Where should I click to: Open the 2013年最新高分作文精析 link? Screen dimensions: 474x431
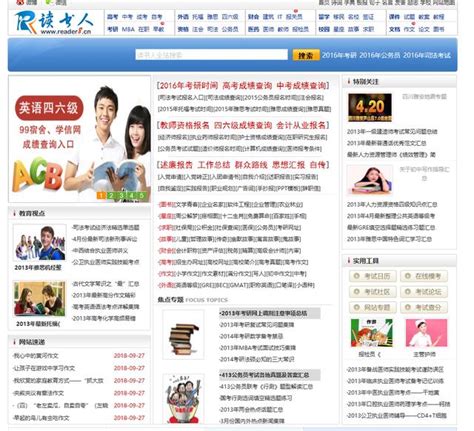(x=103, y=295)
